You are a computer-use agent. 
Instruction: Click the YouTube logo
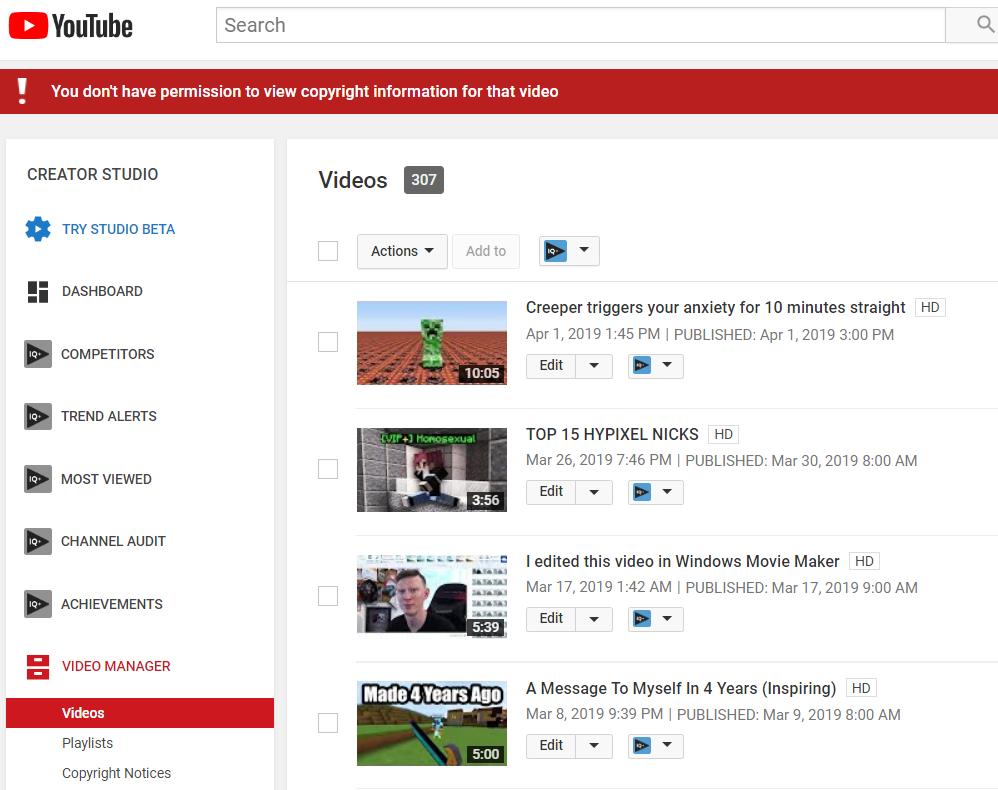[70, 26]
